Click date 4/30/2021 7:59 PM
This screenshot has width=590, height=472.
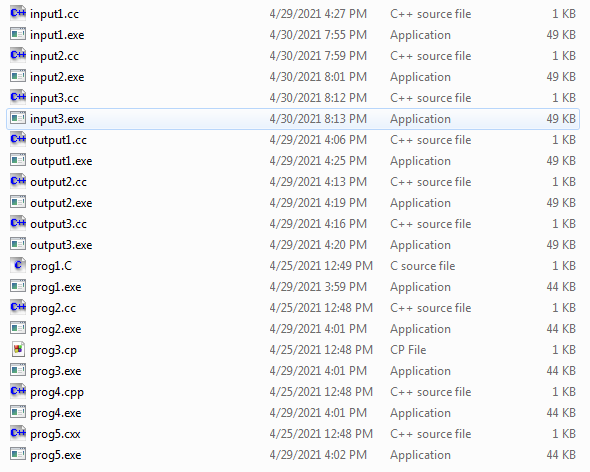318,56
